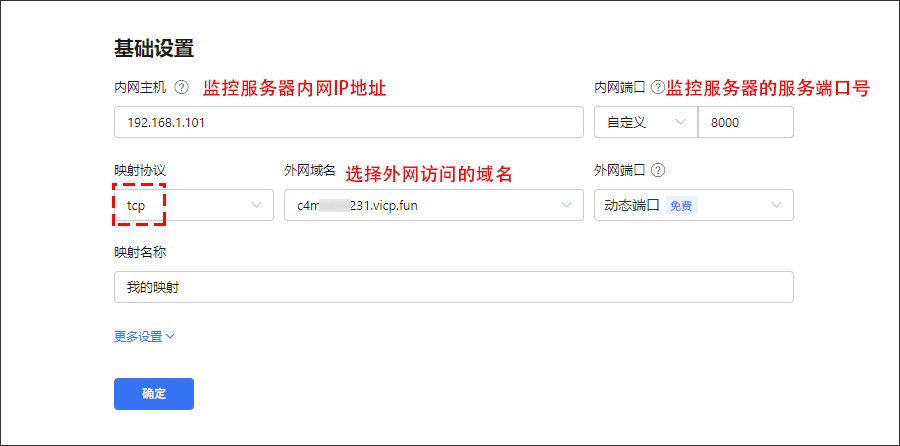Focus the 内网主机 IP address field
The image size is (900, 446).
[x=349, y=122]
